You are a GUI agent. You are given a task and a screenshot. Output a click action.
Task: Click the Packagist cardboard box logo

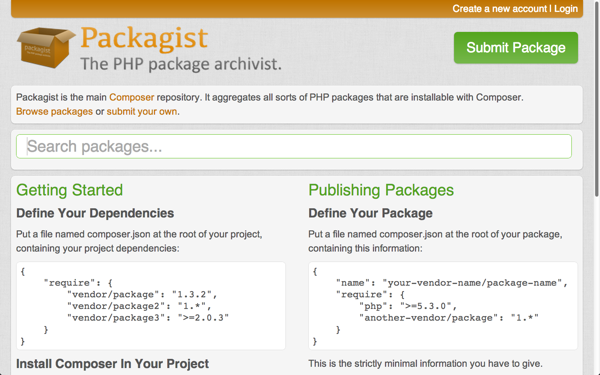(46, 47)
